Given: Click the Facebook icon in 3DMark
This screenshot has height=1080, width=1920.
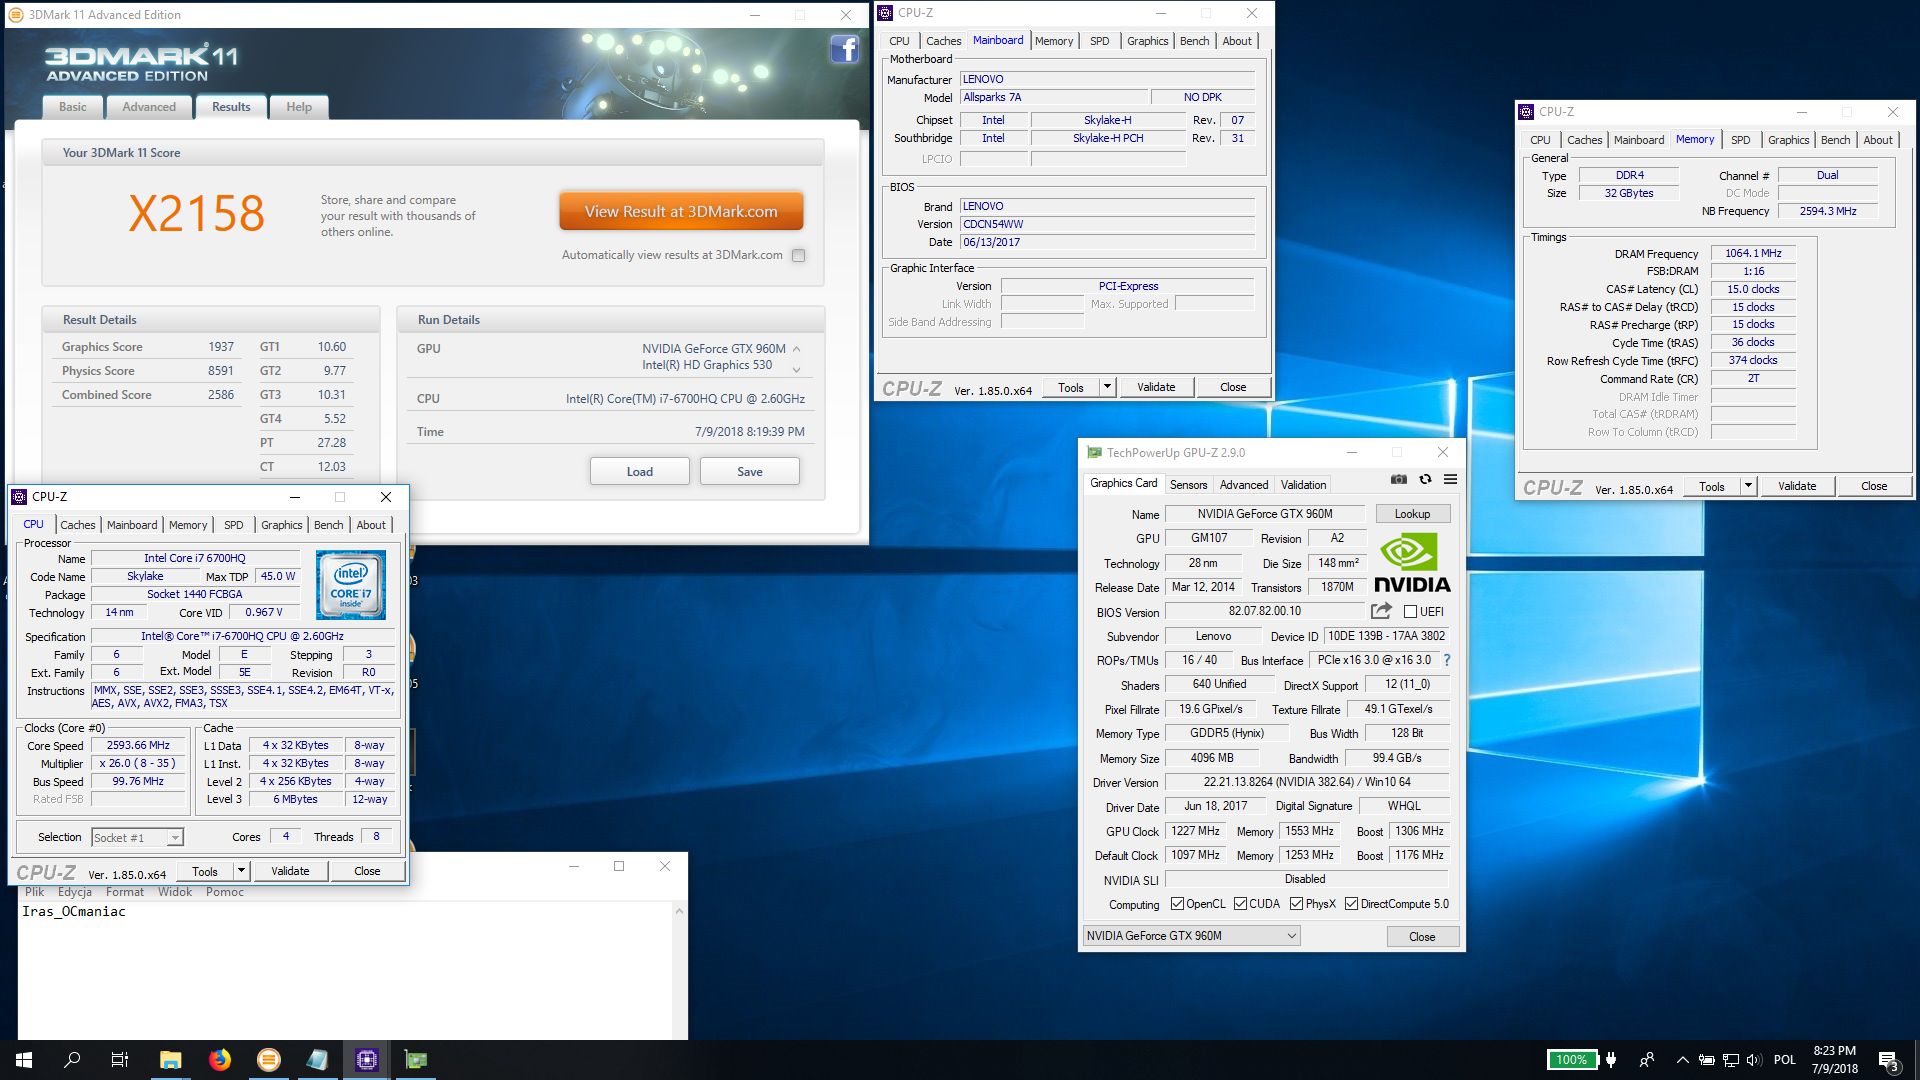Looking at the screenshot, I should 845,48.
